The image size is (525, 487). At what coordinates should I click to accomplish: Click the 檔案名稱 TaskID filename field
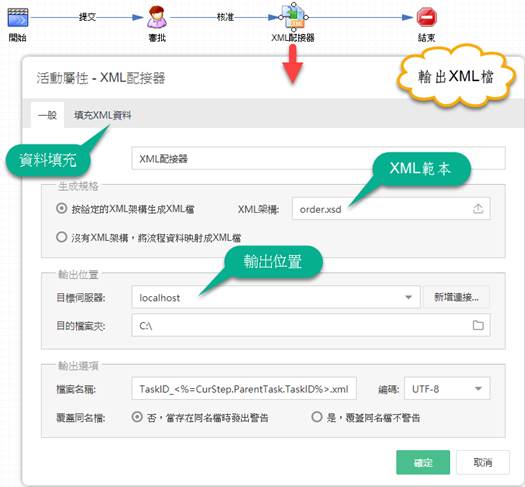[244, 389]
